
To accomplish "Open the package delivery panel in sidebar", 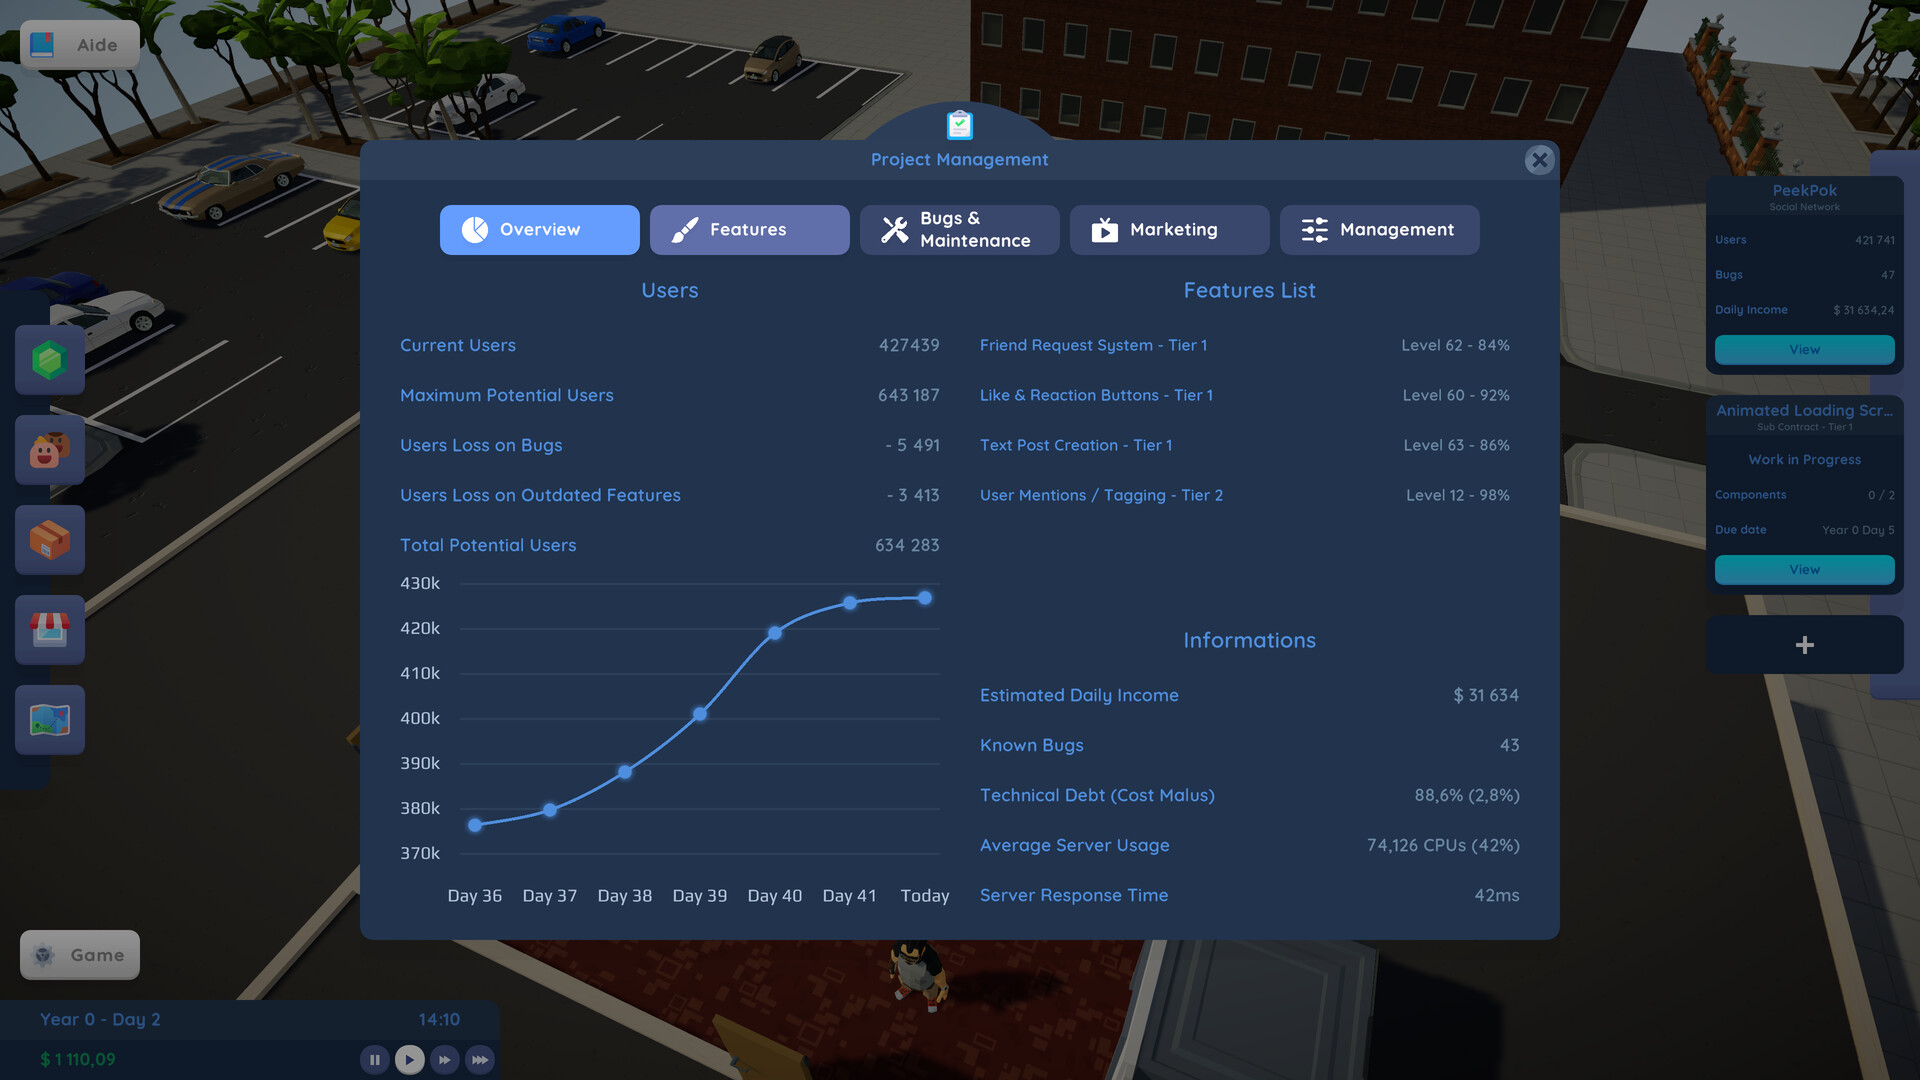I will [49, 540].
